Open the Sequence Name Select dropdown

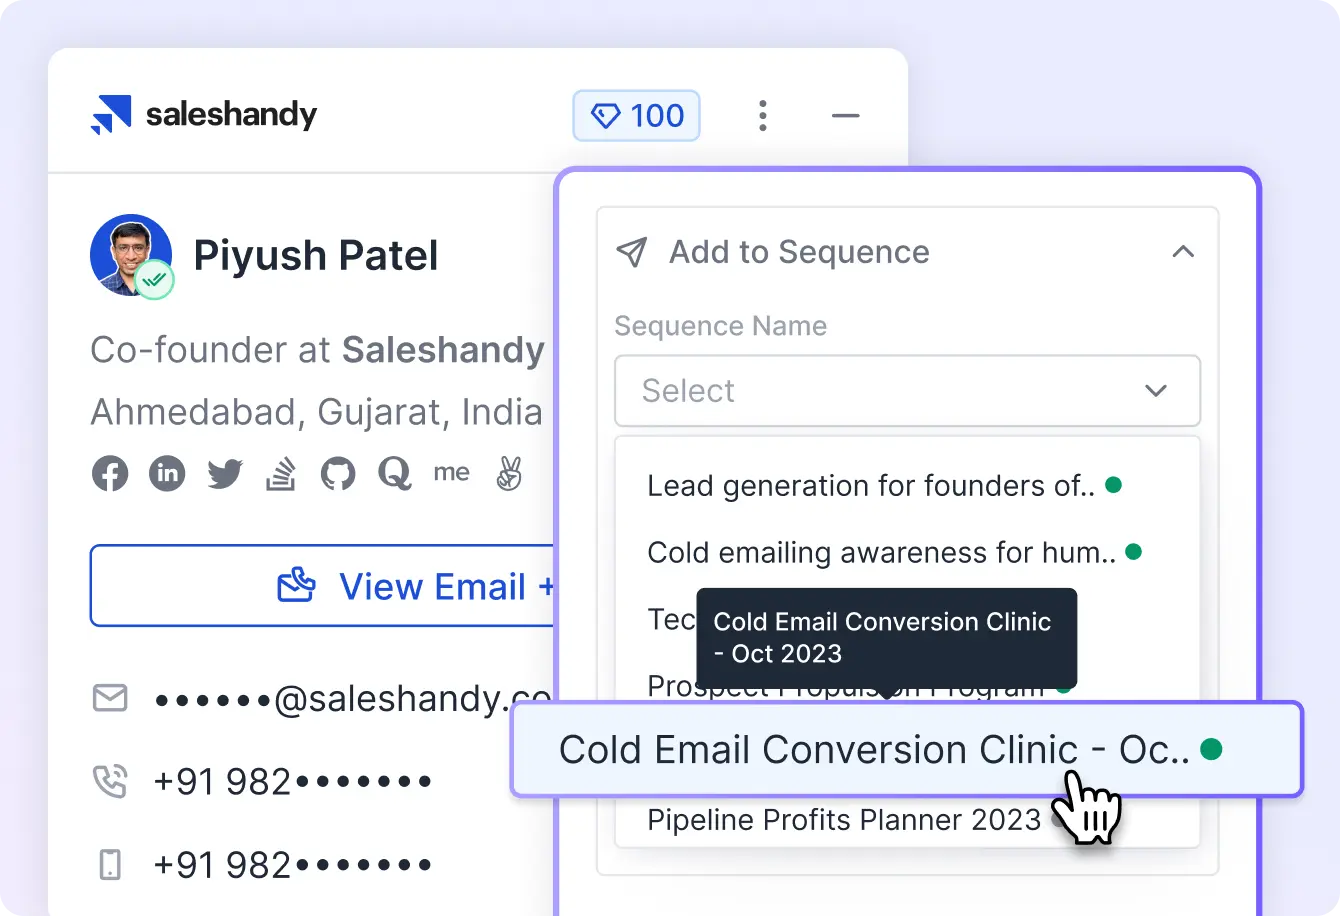coord(907,390)
